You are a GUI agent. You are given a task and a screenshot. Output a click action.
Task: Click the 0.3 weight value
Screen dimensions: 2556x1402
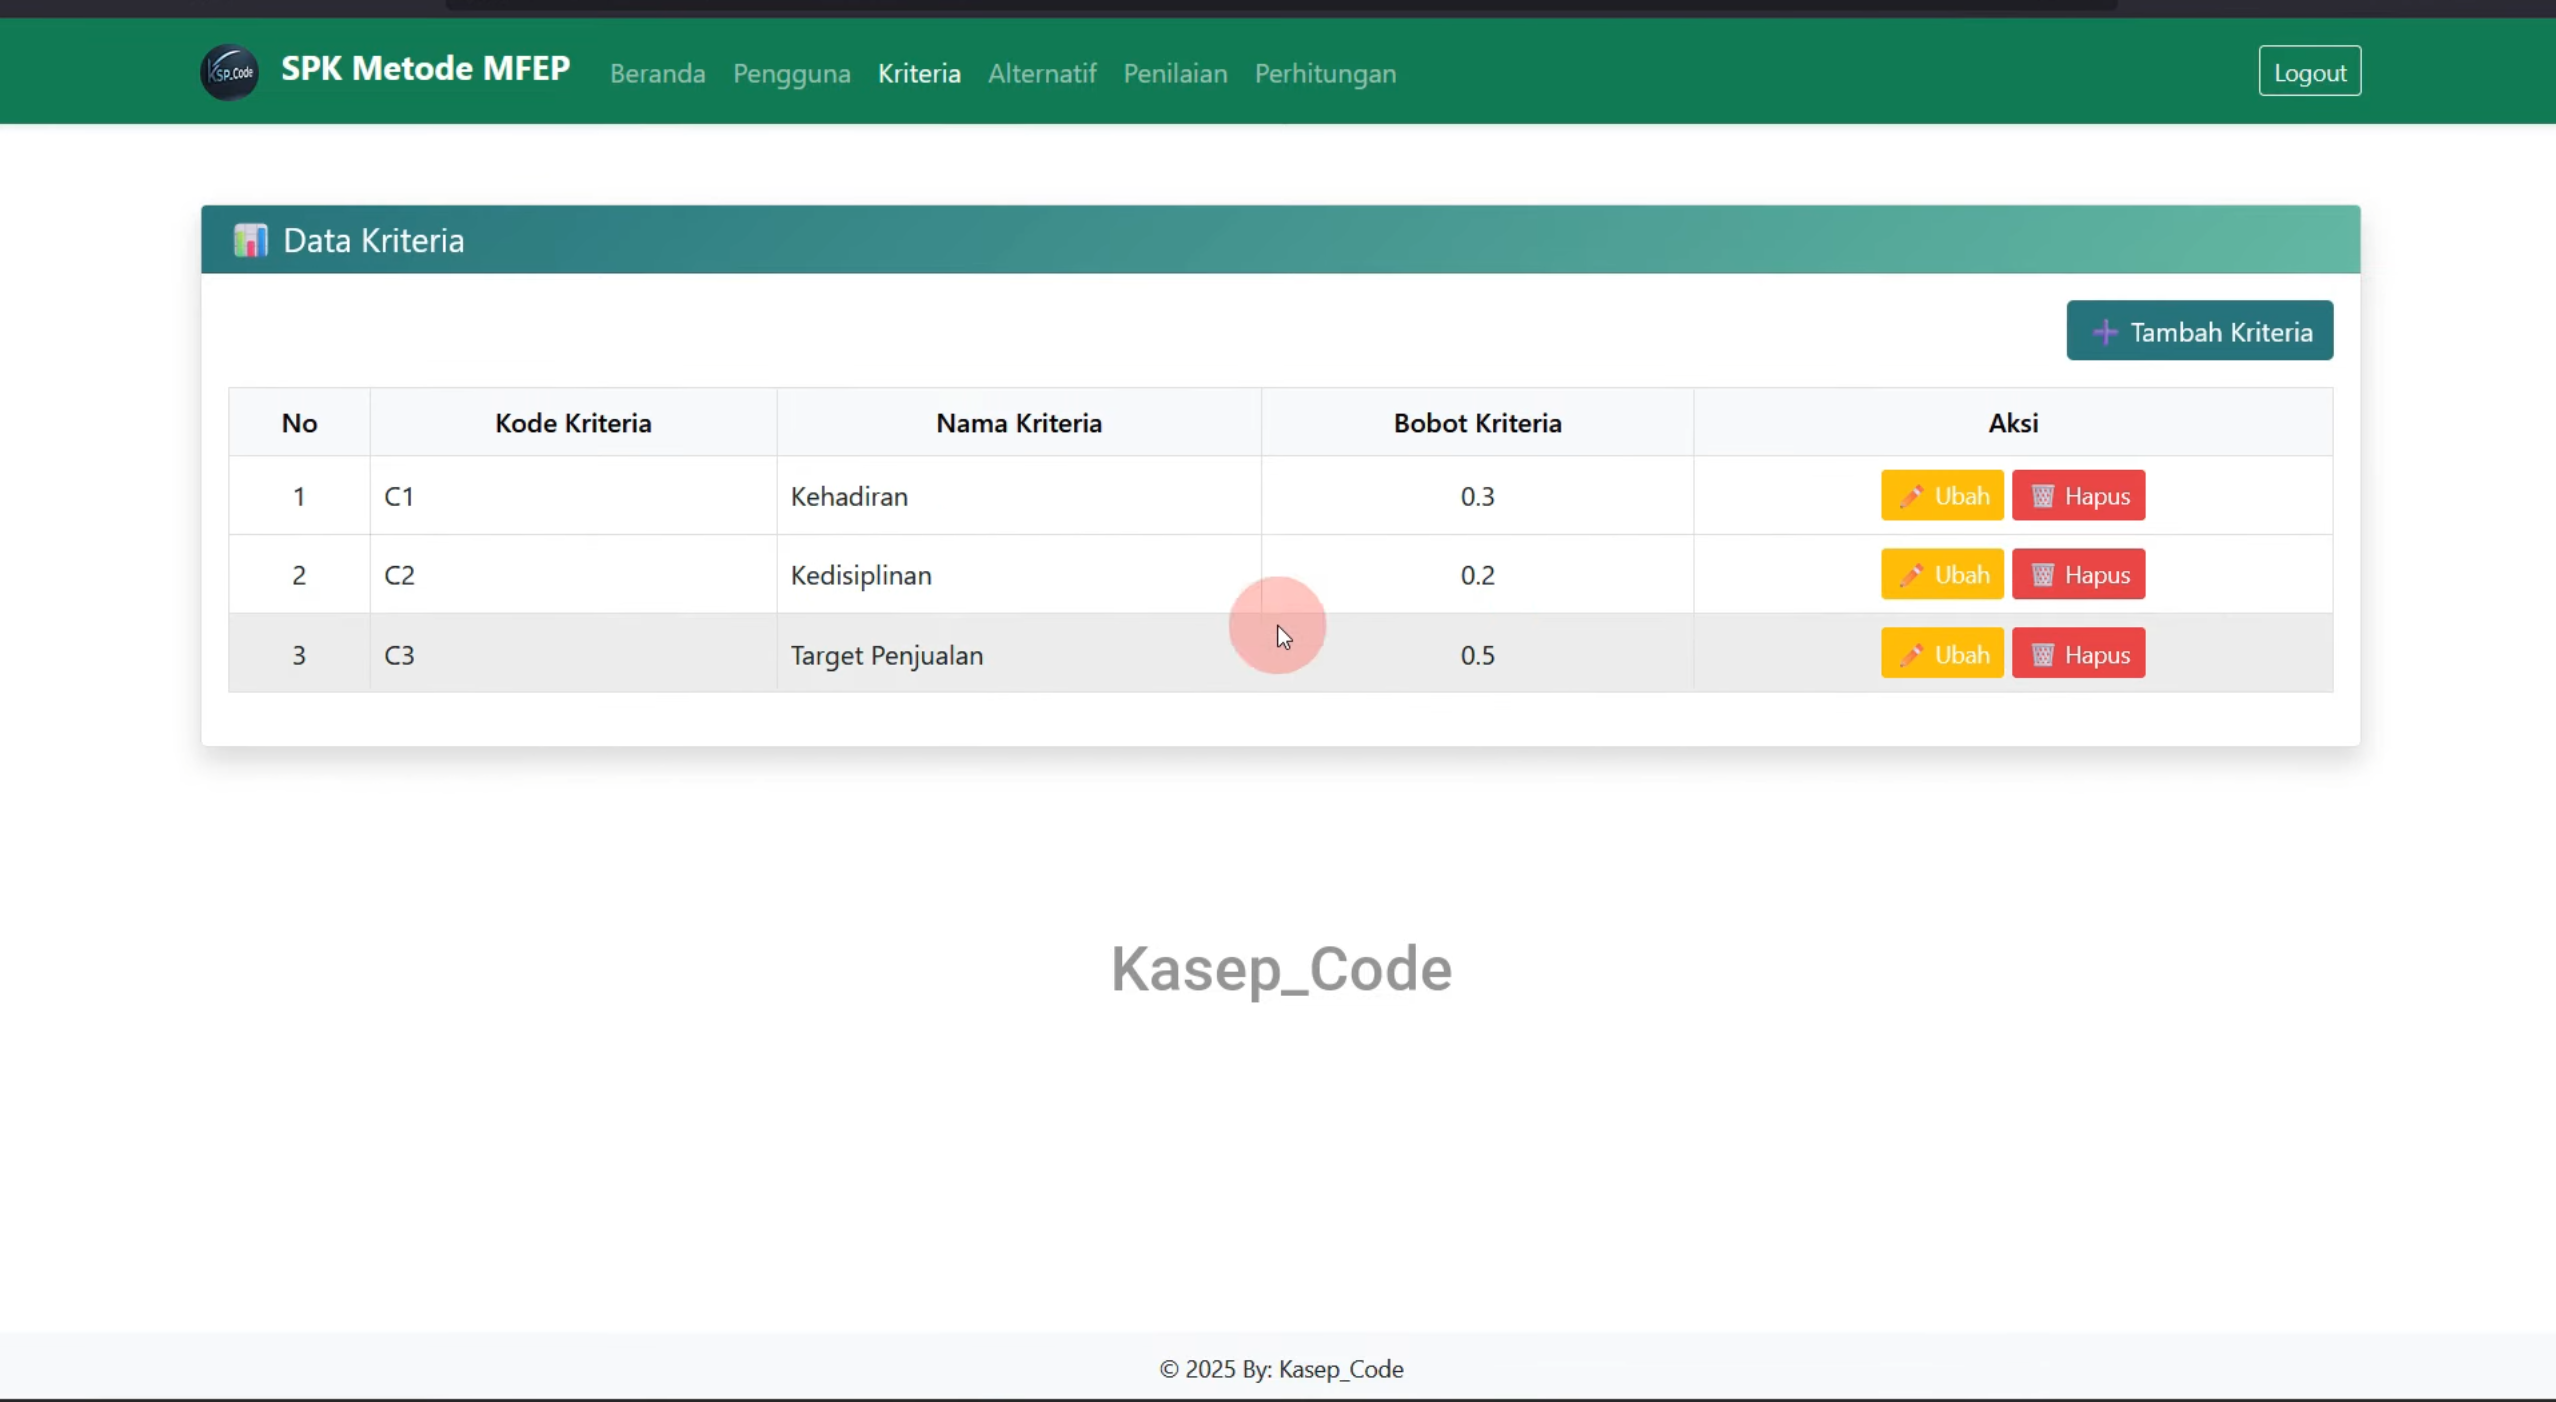click(1477, 496)
